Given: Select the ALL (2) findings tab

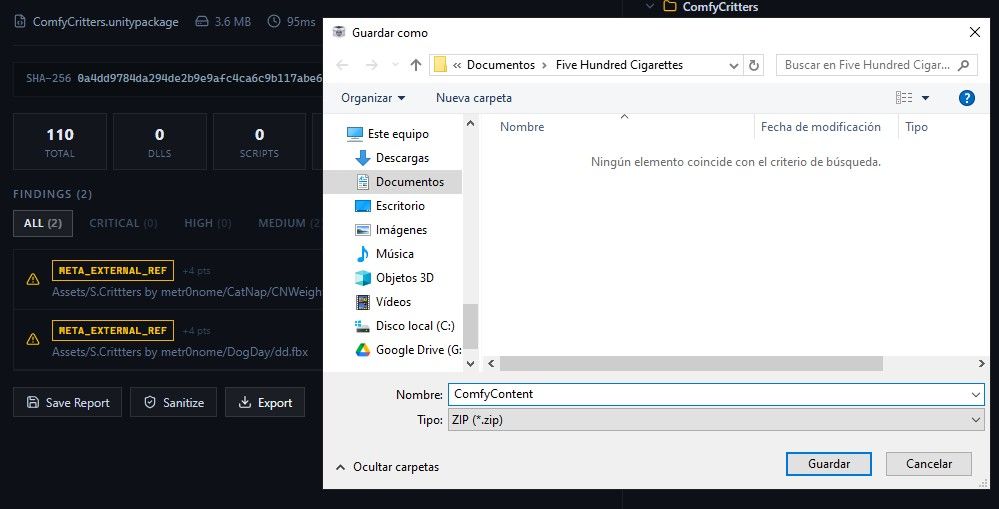Looking at the screenshot, I should click(43, 224).
